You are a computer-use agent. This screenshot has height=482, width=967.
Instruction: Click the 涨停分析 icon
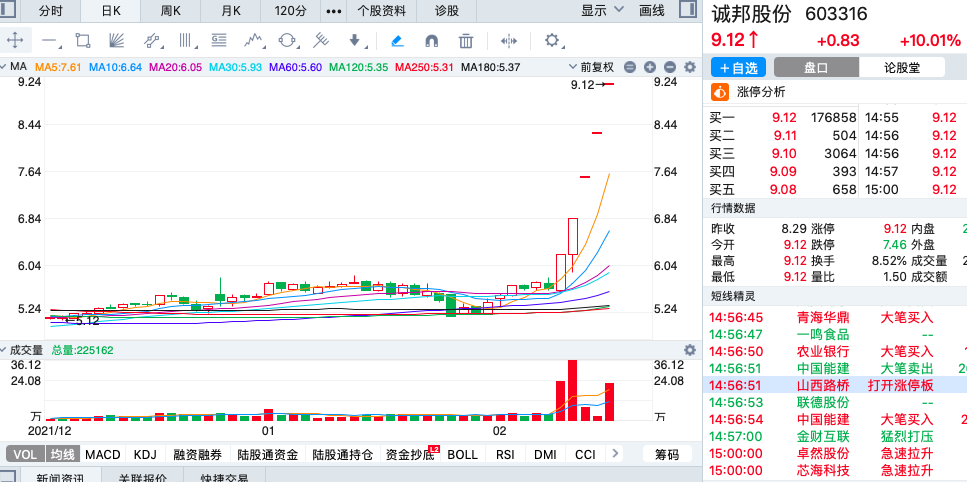pos(719,92)
